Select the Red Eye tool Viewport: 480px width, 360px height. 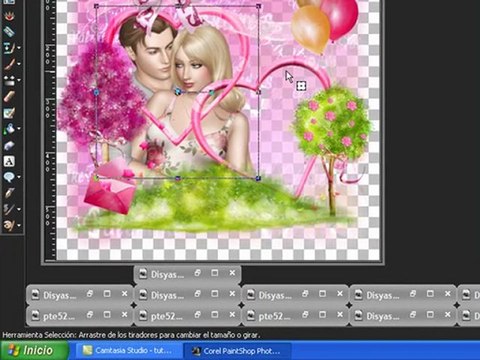coord(9,16)
